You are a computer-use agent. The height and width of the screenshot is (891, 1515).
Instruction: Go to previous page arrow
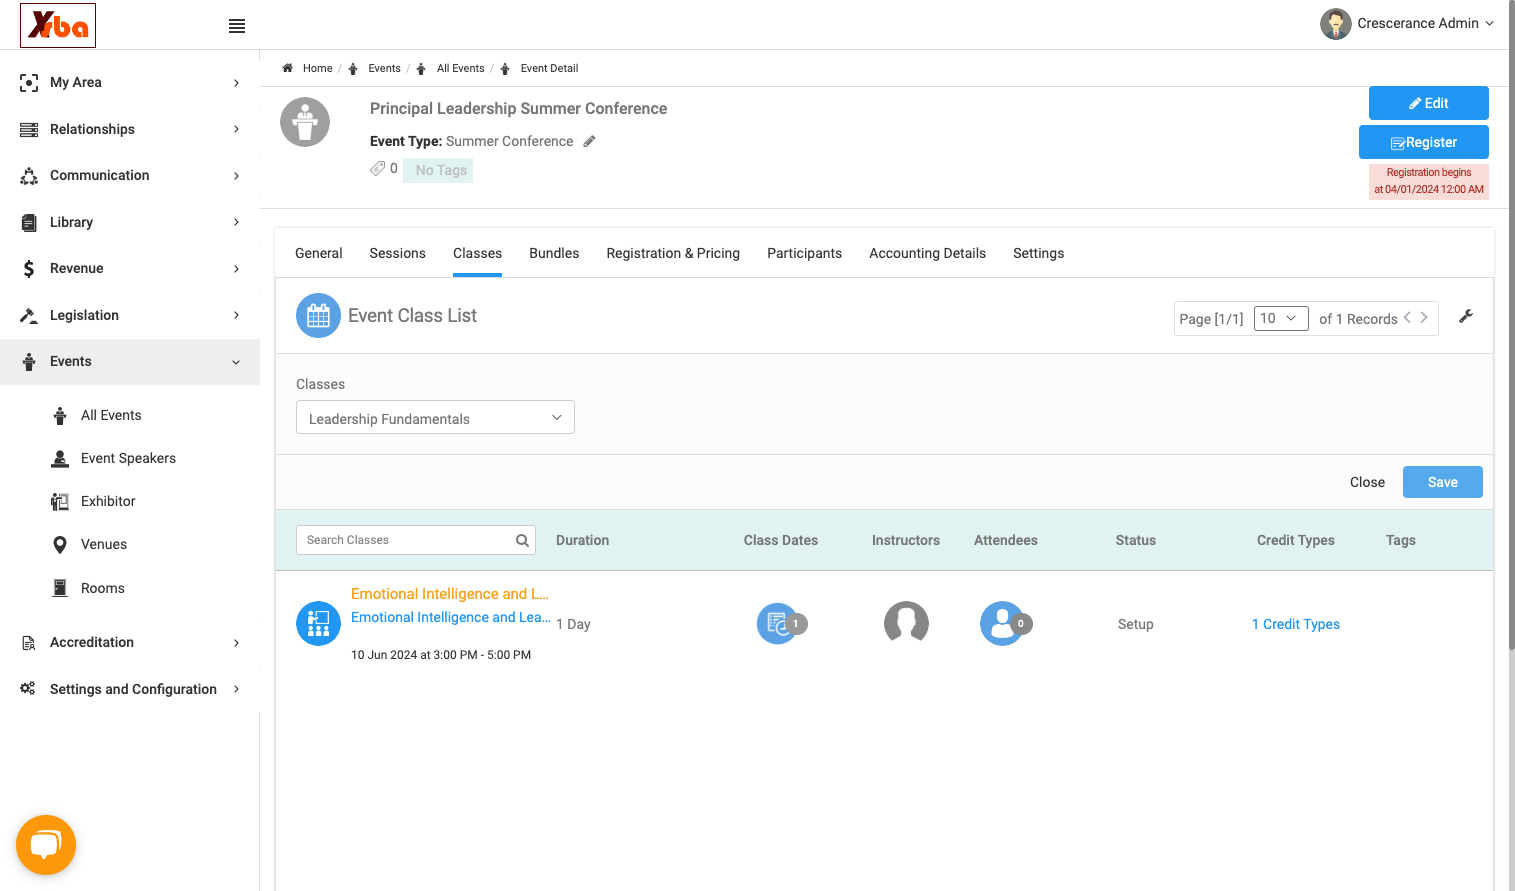tap(1407, 318)
